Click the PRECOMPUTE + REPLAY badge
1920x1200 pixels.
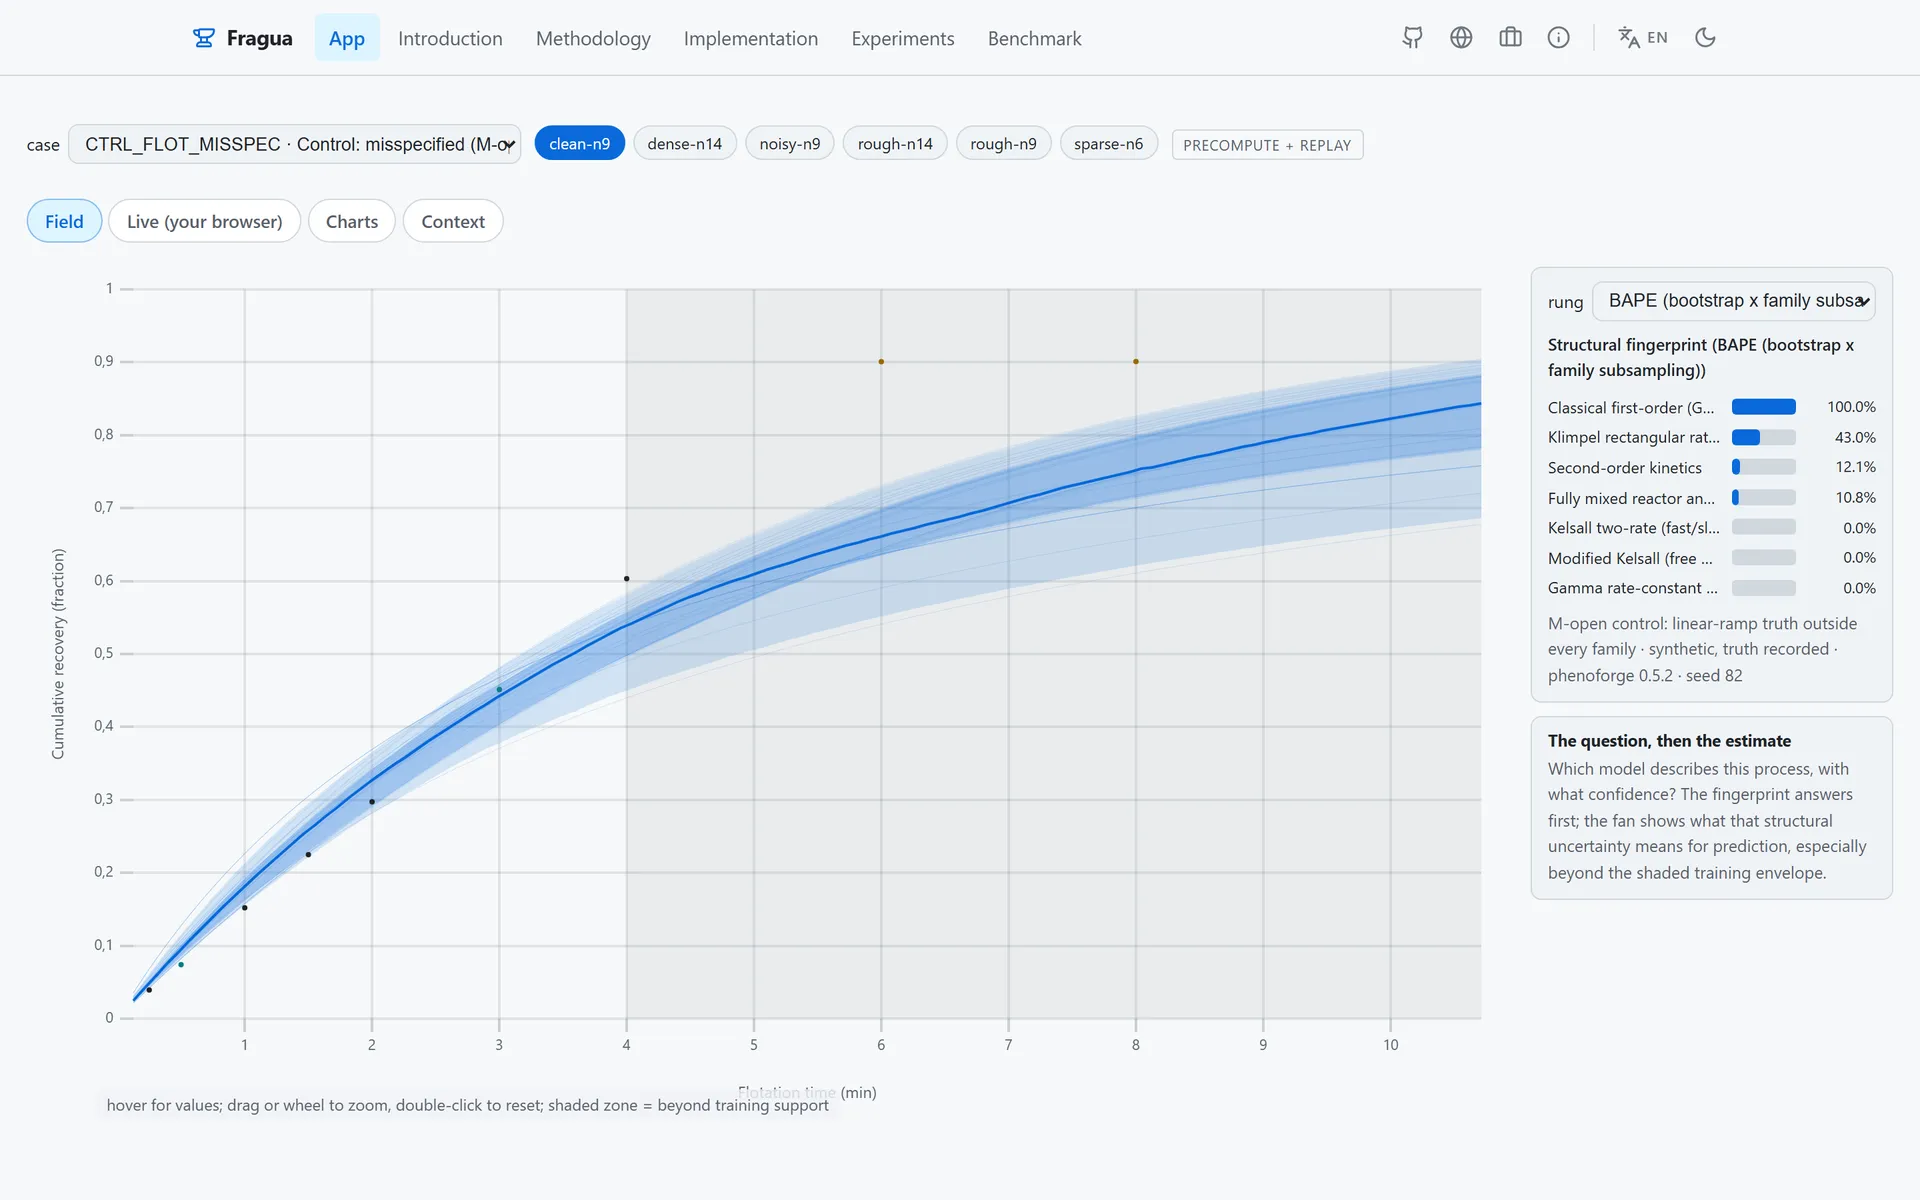coord(1267,145)
